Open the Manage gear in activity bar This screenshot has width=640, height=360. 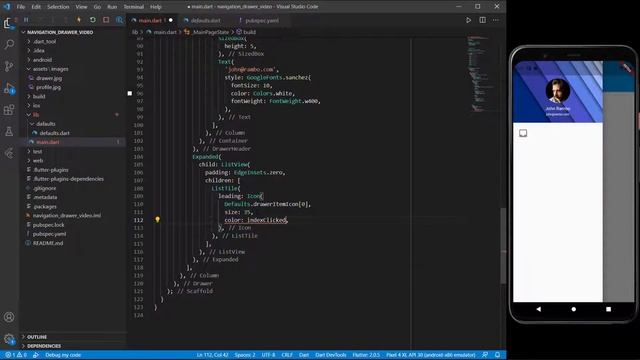pyautogui.click(x=9, y=339)
